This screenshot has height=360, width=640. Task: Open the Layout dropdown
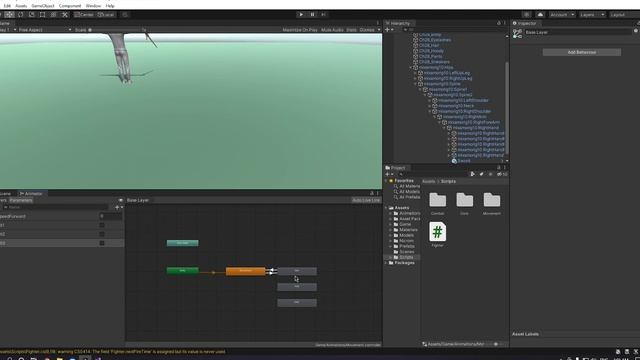pyautogui.click(x=624, y=14)
